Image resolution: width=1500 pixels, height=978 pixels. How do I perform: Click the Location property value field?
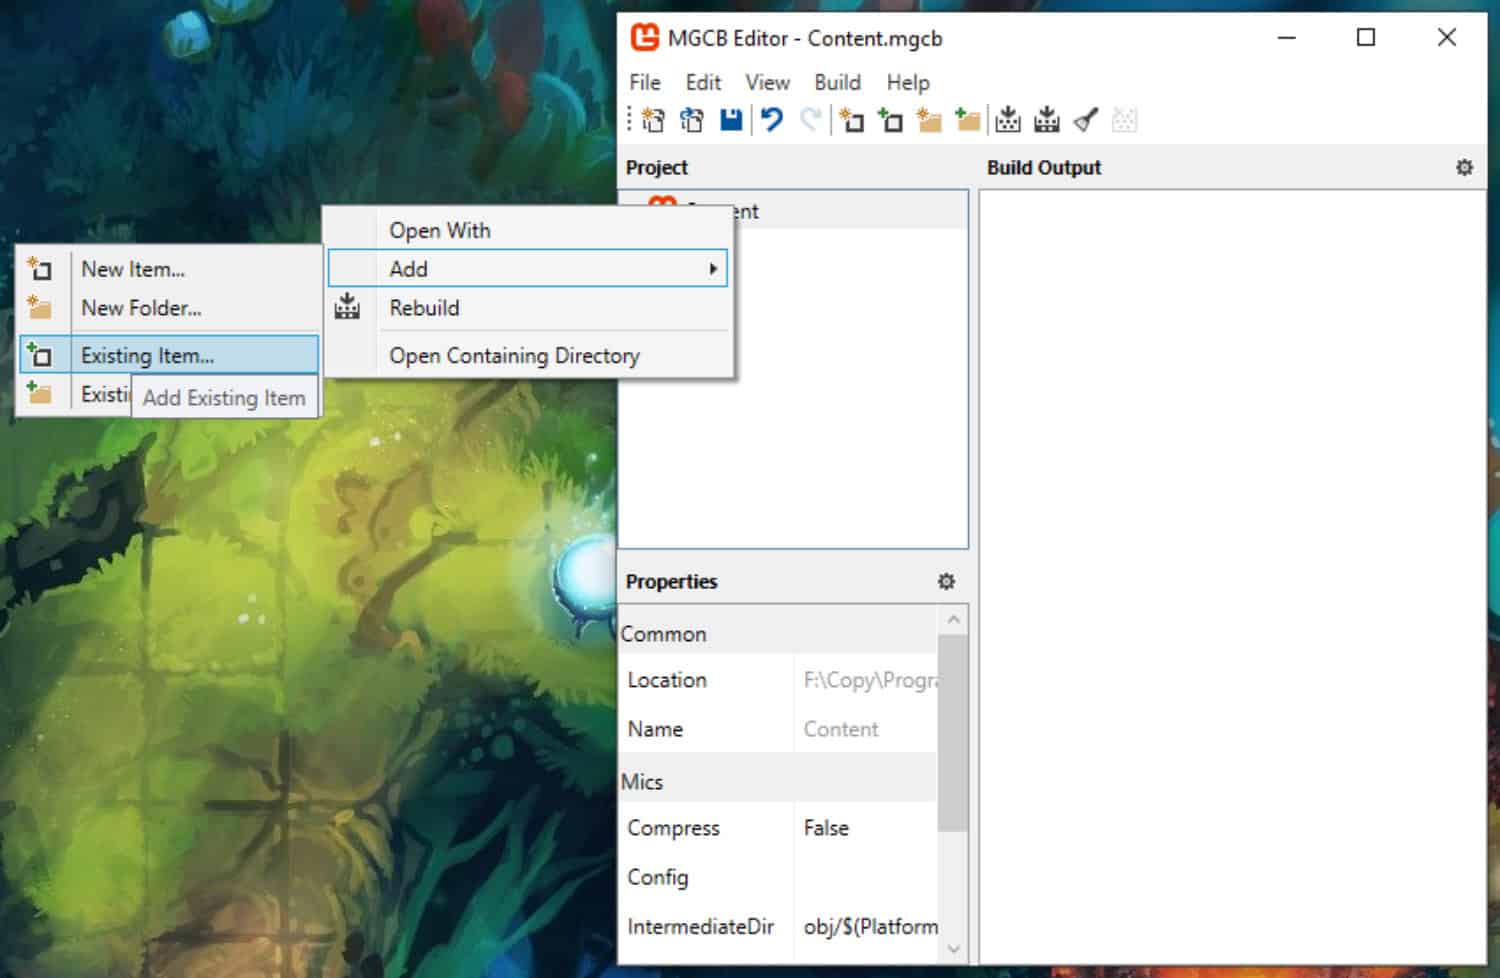(x=868, y=680)
